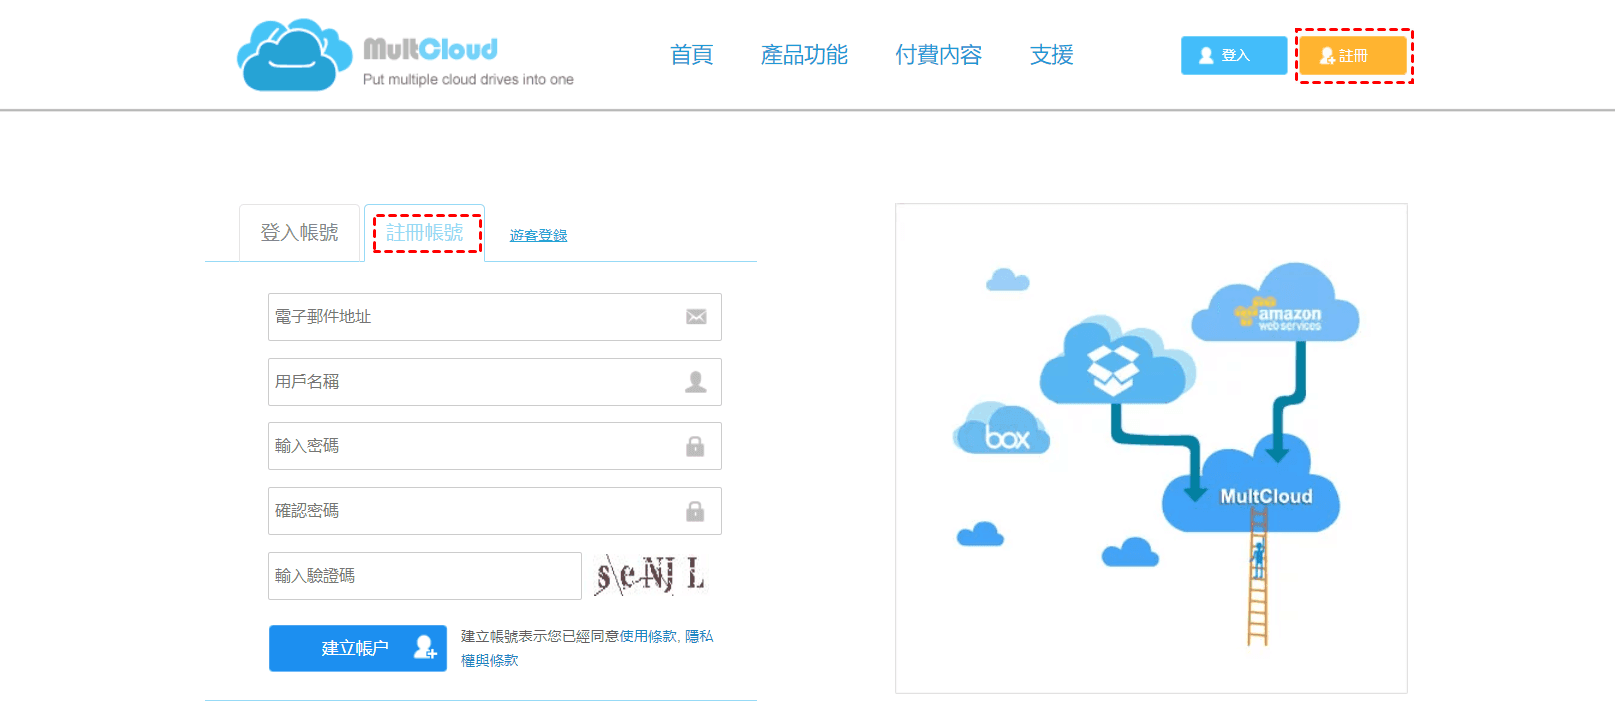Click the MultCloud logo text
Screen dimensions: 1615x702
click(x=430, y=49)
